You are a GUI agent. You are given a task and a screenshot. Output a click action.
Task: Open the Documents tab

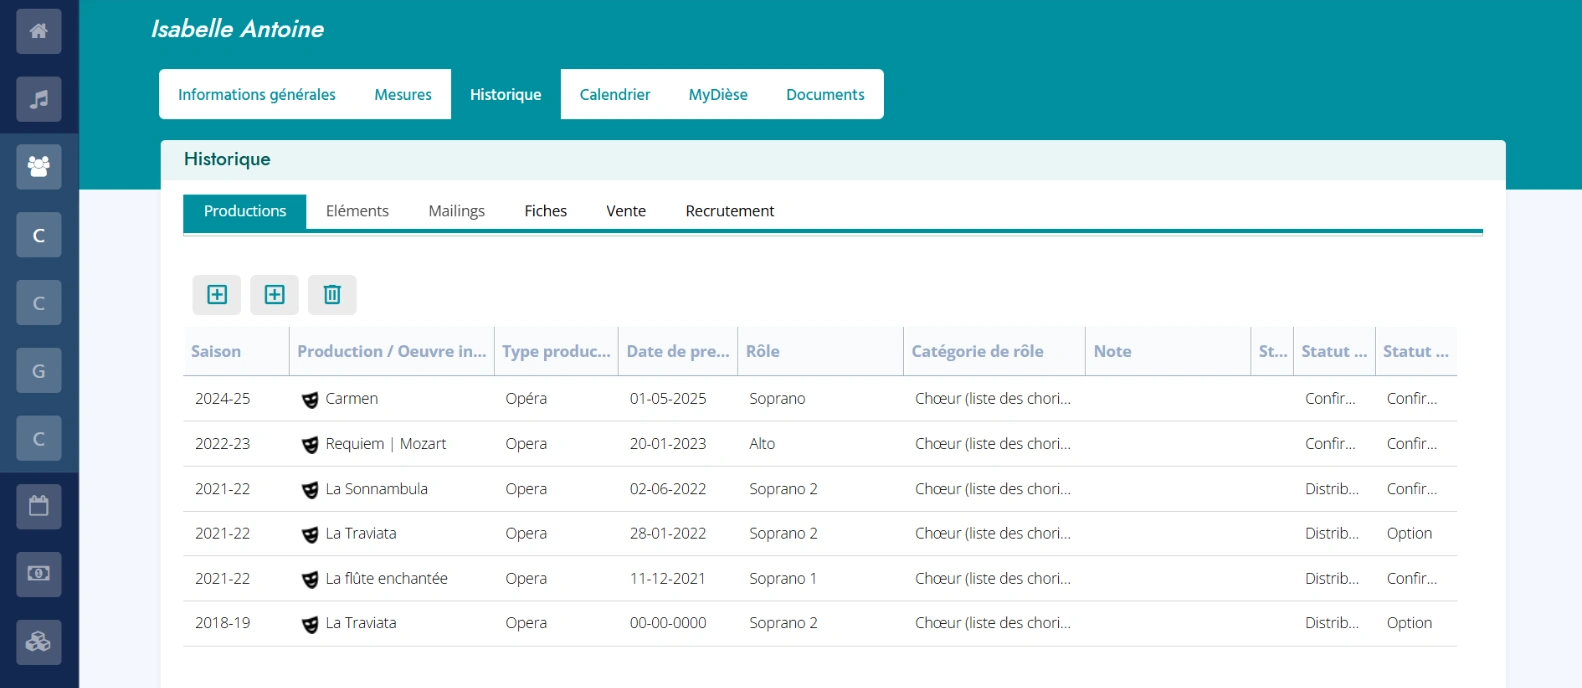coord(824,95)
